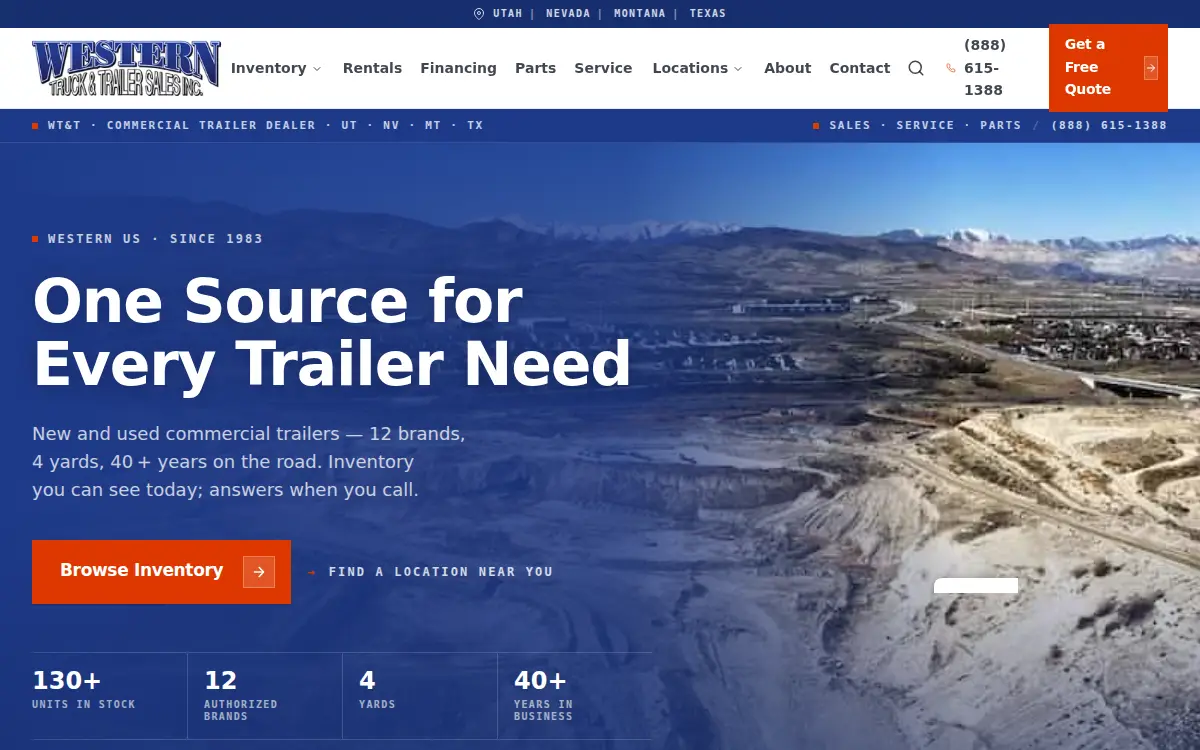Select the Utah location link
This screenshot has width=1200, height=750.
(507, 14)
